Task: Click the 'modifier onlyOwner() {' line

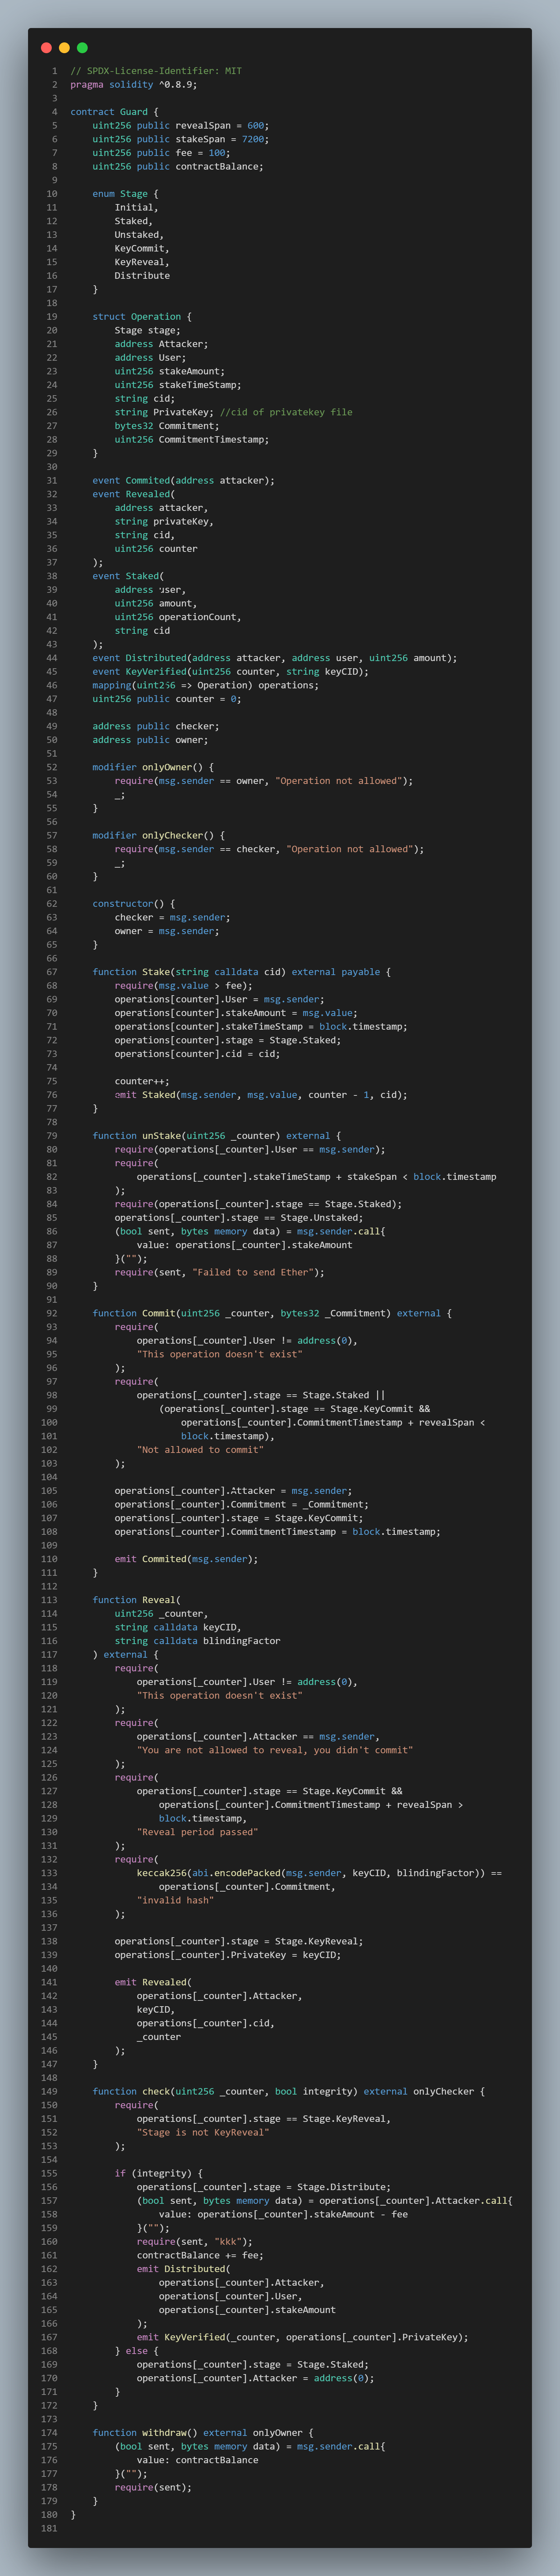Action: (153, 767)
